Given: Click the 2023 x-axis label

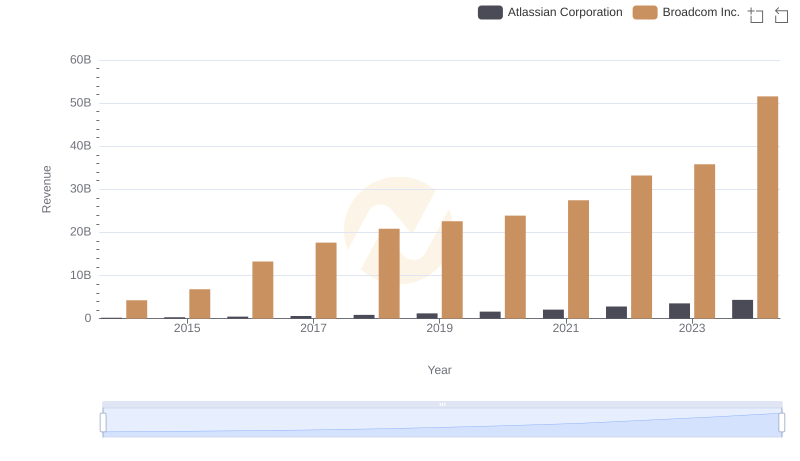Looking at the screenshot, I should (x=692, y=328).
